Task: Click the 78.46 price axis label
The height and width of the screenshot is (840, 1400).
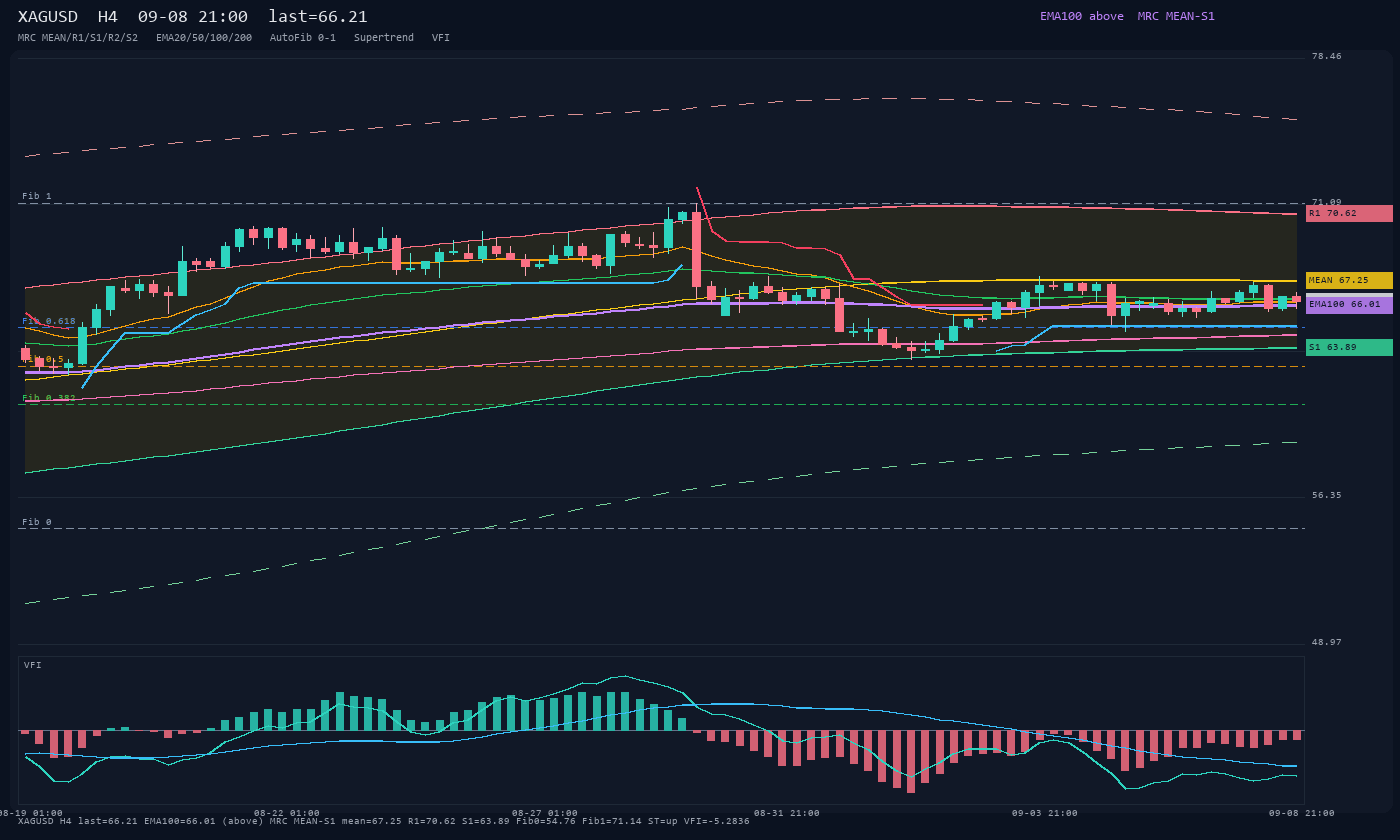Action: point(1327,57)
